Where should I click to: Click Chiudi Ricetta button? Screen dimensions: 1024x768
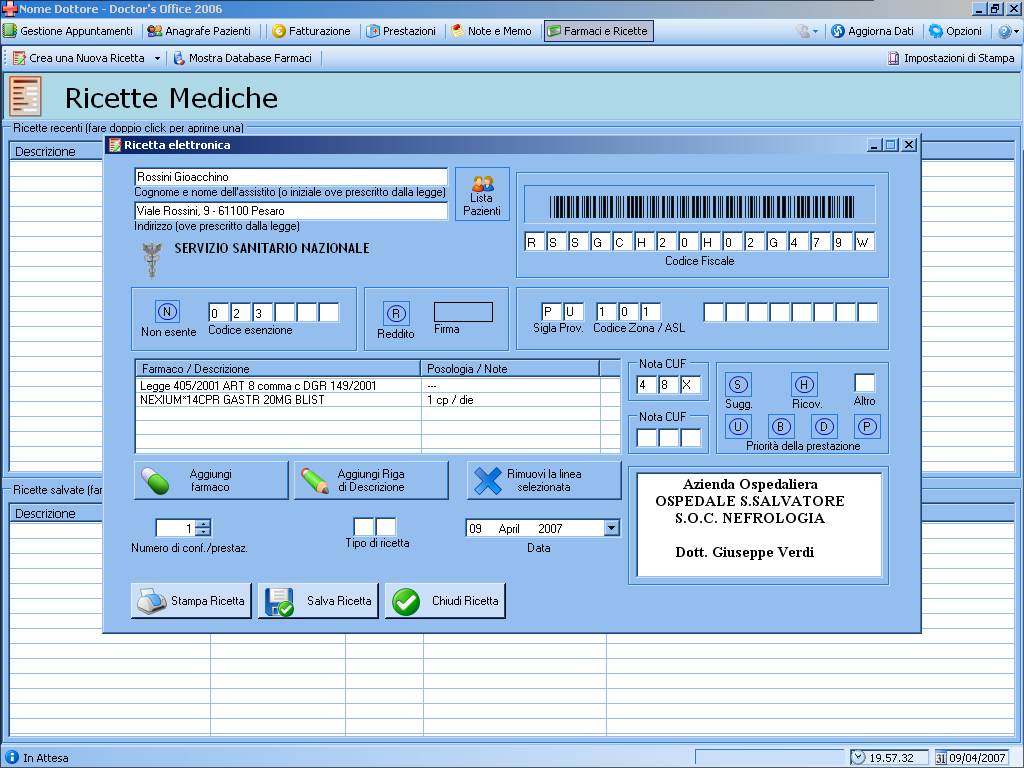tap(445, 601)
